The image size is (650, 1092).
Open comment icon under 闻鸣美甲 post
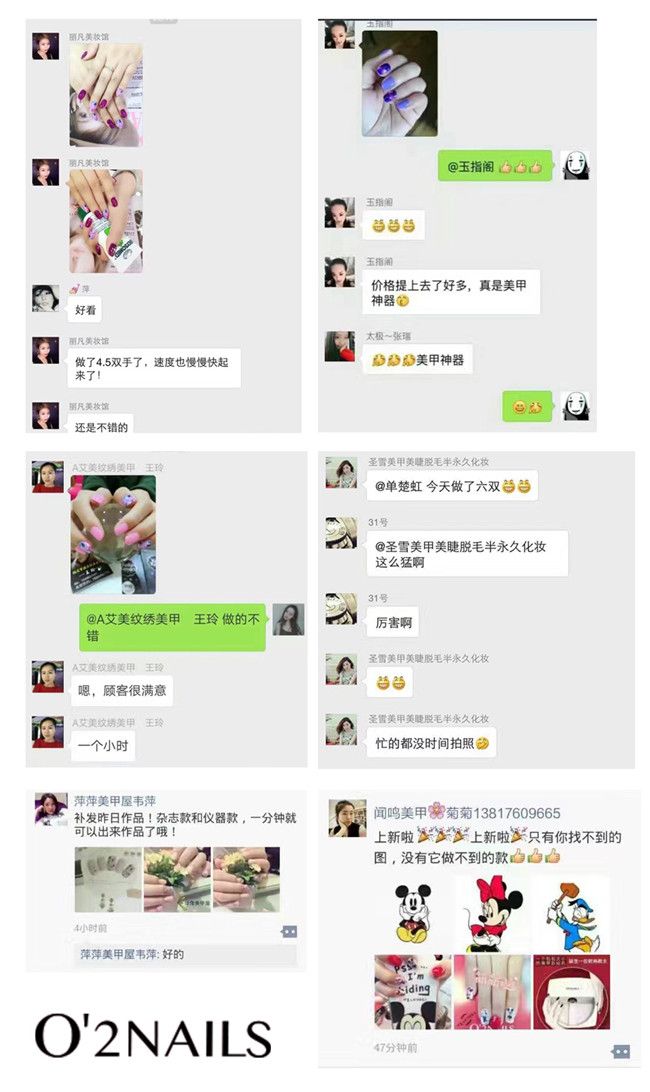(x=620, y=1051)
